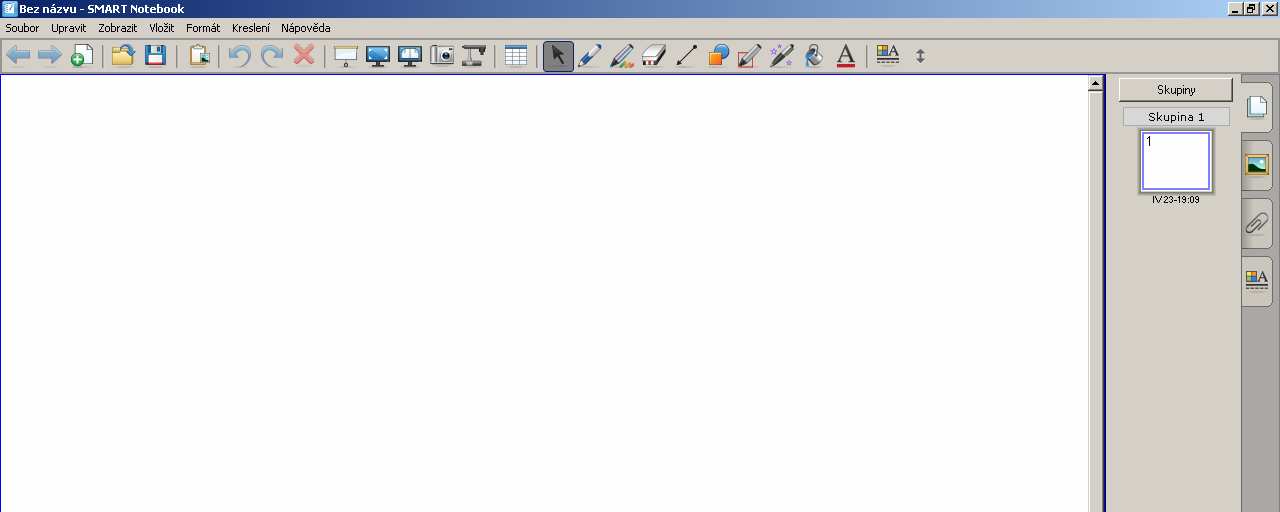Screen dimensions: 1280x512
Task: Restore down the SMART Notebook window
Action: click(1252, 8)
